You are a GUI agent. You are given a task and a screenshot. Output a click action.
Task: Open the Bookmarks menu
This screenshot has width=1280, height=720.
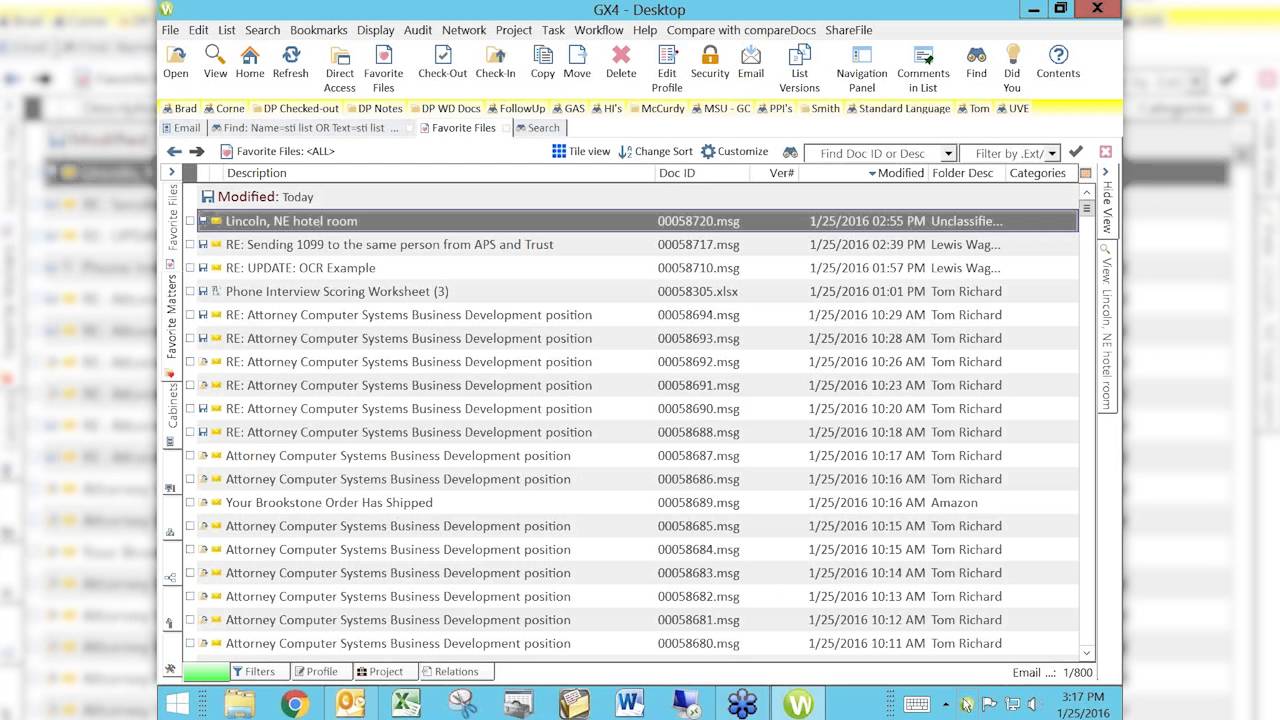click(318, 30)
